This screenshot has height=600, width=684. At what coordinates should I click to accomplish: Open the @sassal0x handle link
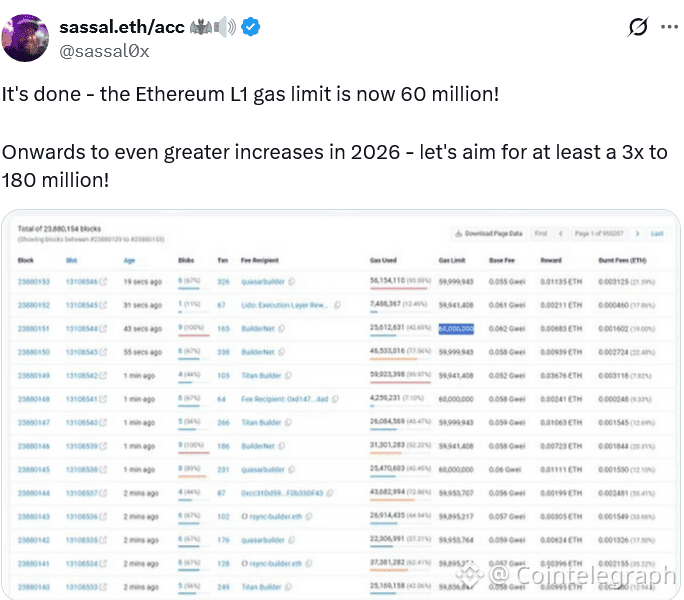coord(105,51)
